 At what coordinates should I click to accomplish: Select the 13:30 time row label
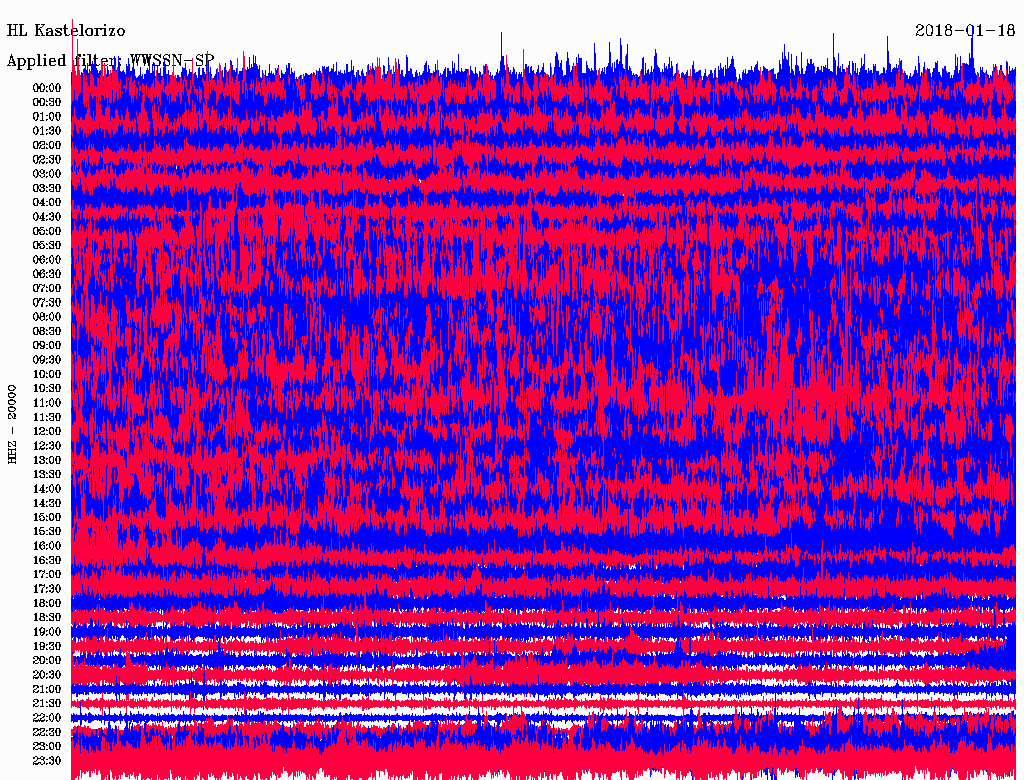[47, 475]
